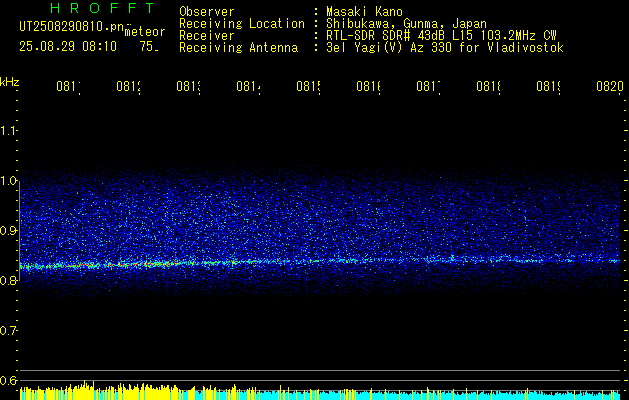Click the RTL-SDR receiver description line
The width and height of the screenshot is (629, 400).
click(441, 36)
